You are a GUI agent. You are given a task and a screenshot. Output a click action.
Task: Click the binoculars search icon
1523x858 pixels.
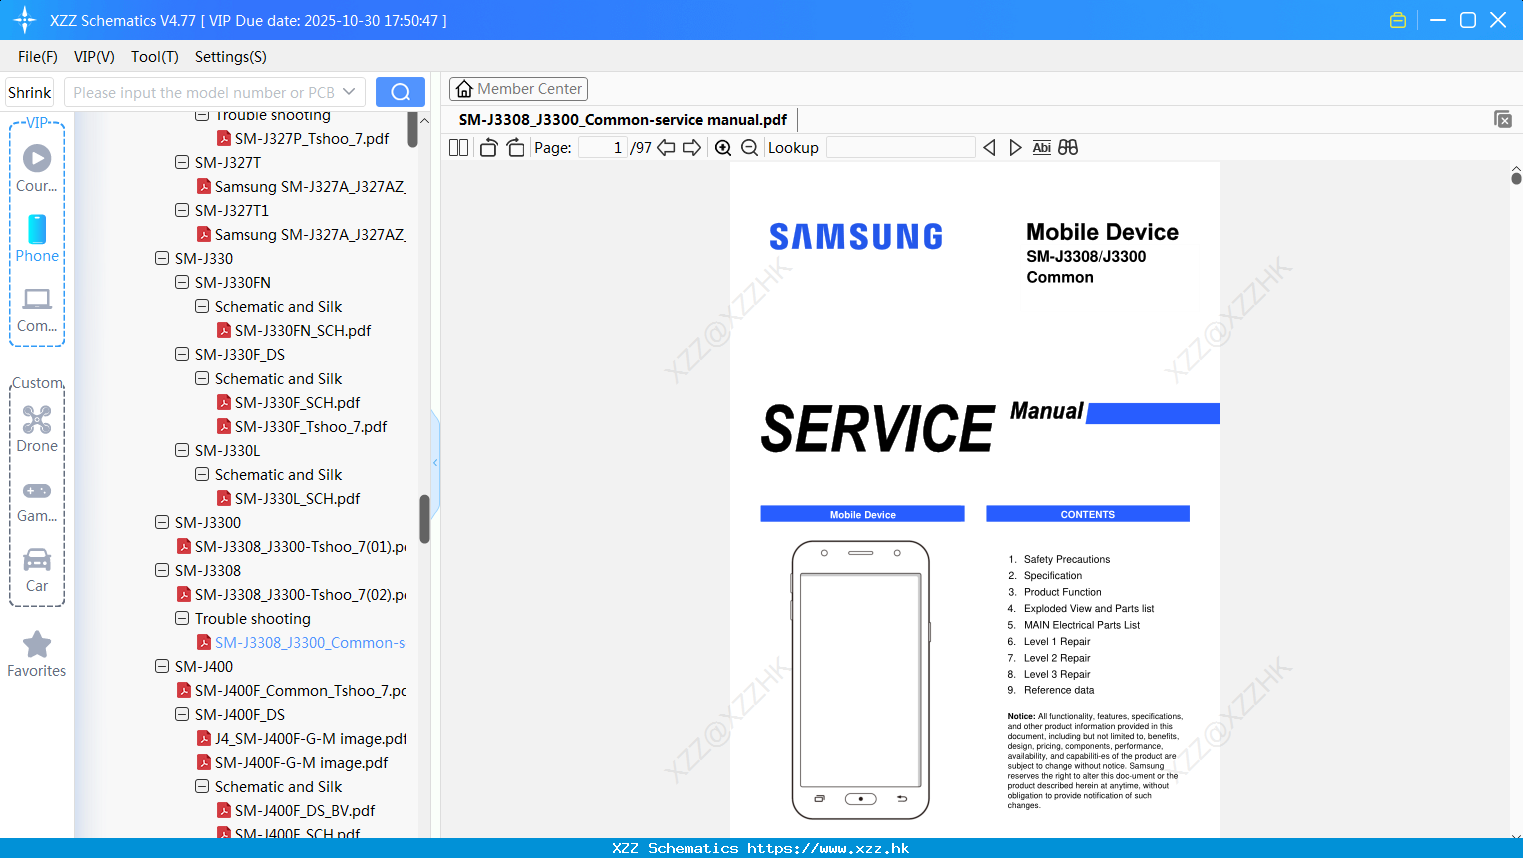(1068, 148)
